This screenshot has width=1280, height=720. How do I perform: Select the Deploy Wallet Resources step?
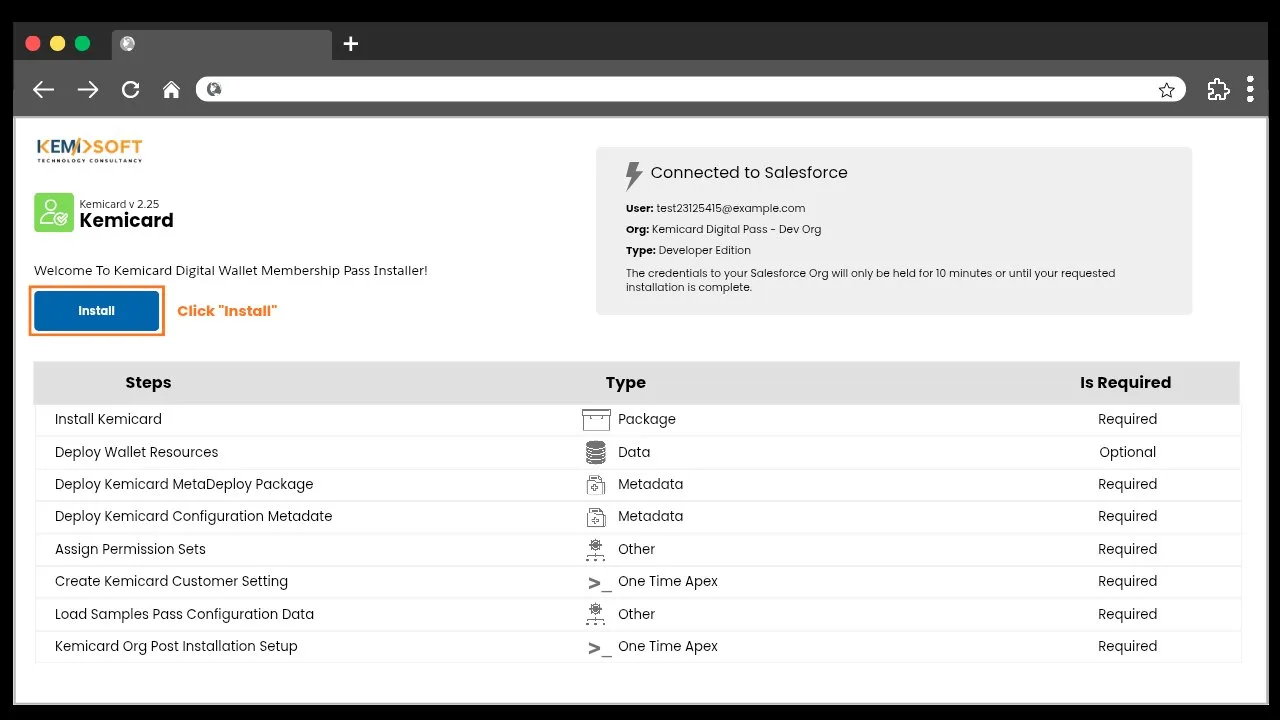point(136,452)
